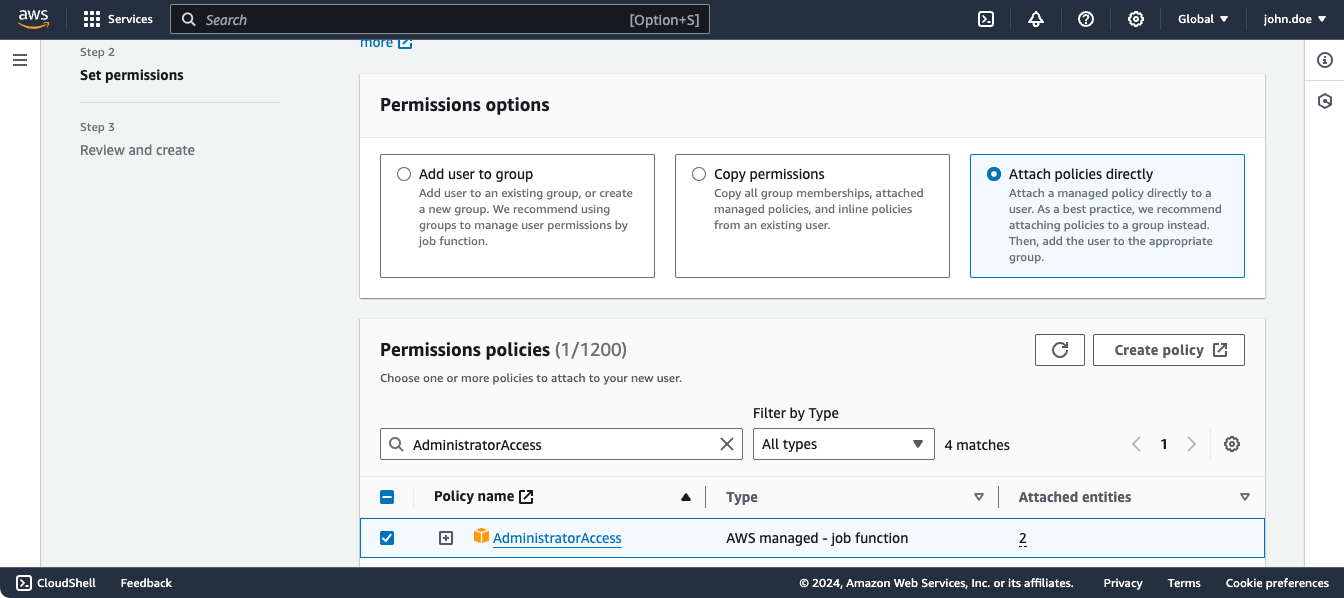Click the Create policy button
Viewport: 1344px width, 598px height.
tap(1168, 350)
